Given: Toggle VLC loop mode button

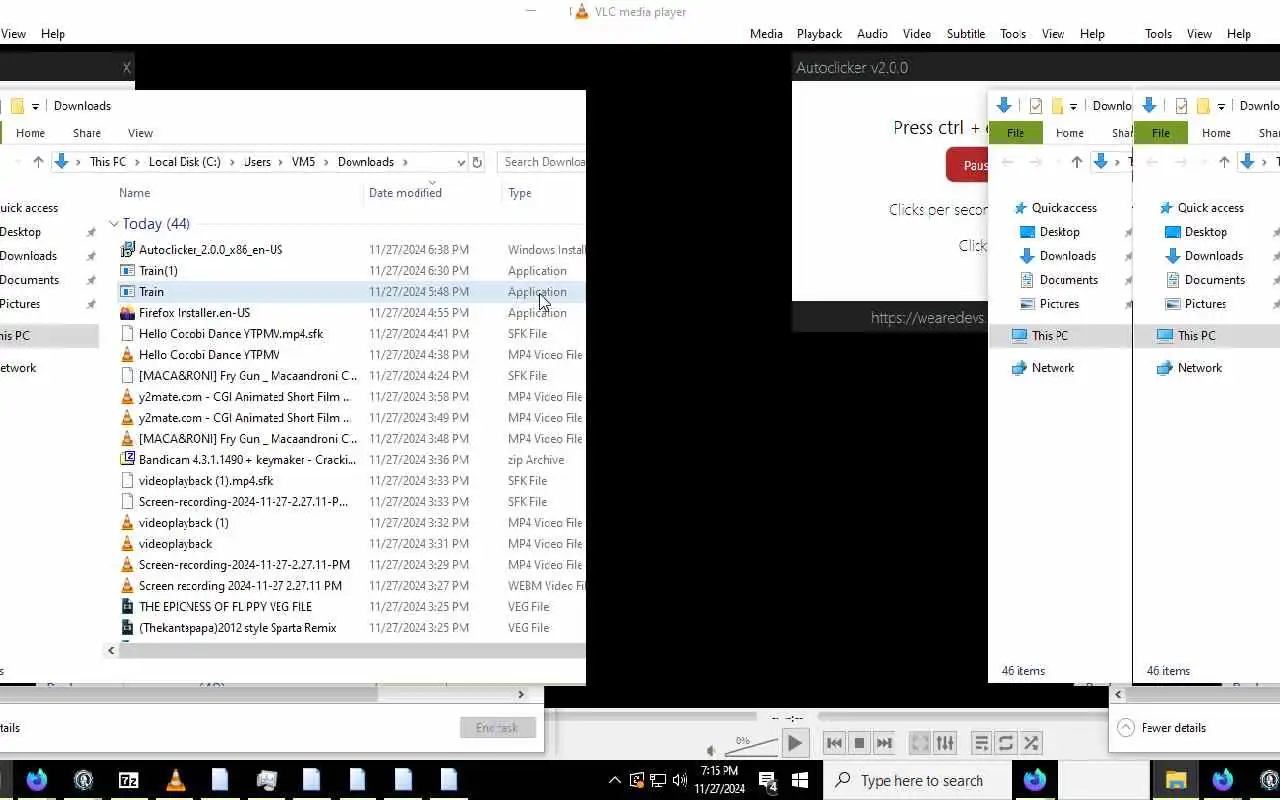Looking at the screenshot, I should click(x=1006, y=743).
